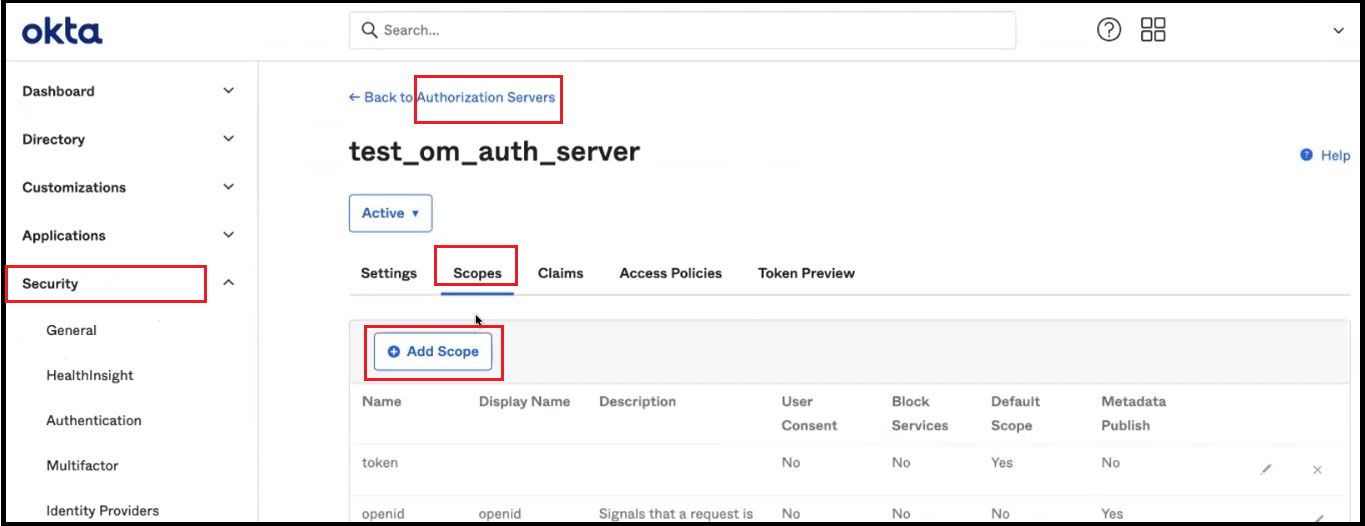
Task: Click the edit pencil for token scope
Action: pos(1266,469)
